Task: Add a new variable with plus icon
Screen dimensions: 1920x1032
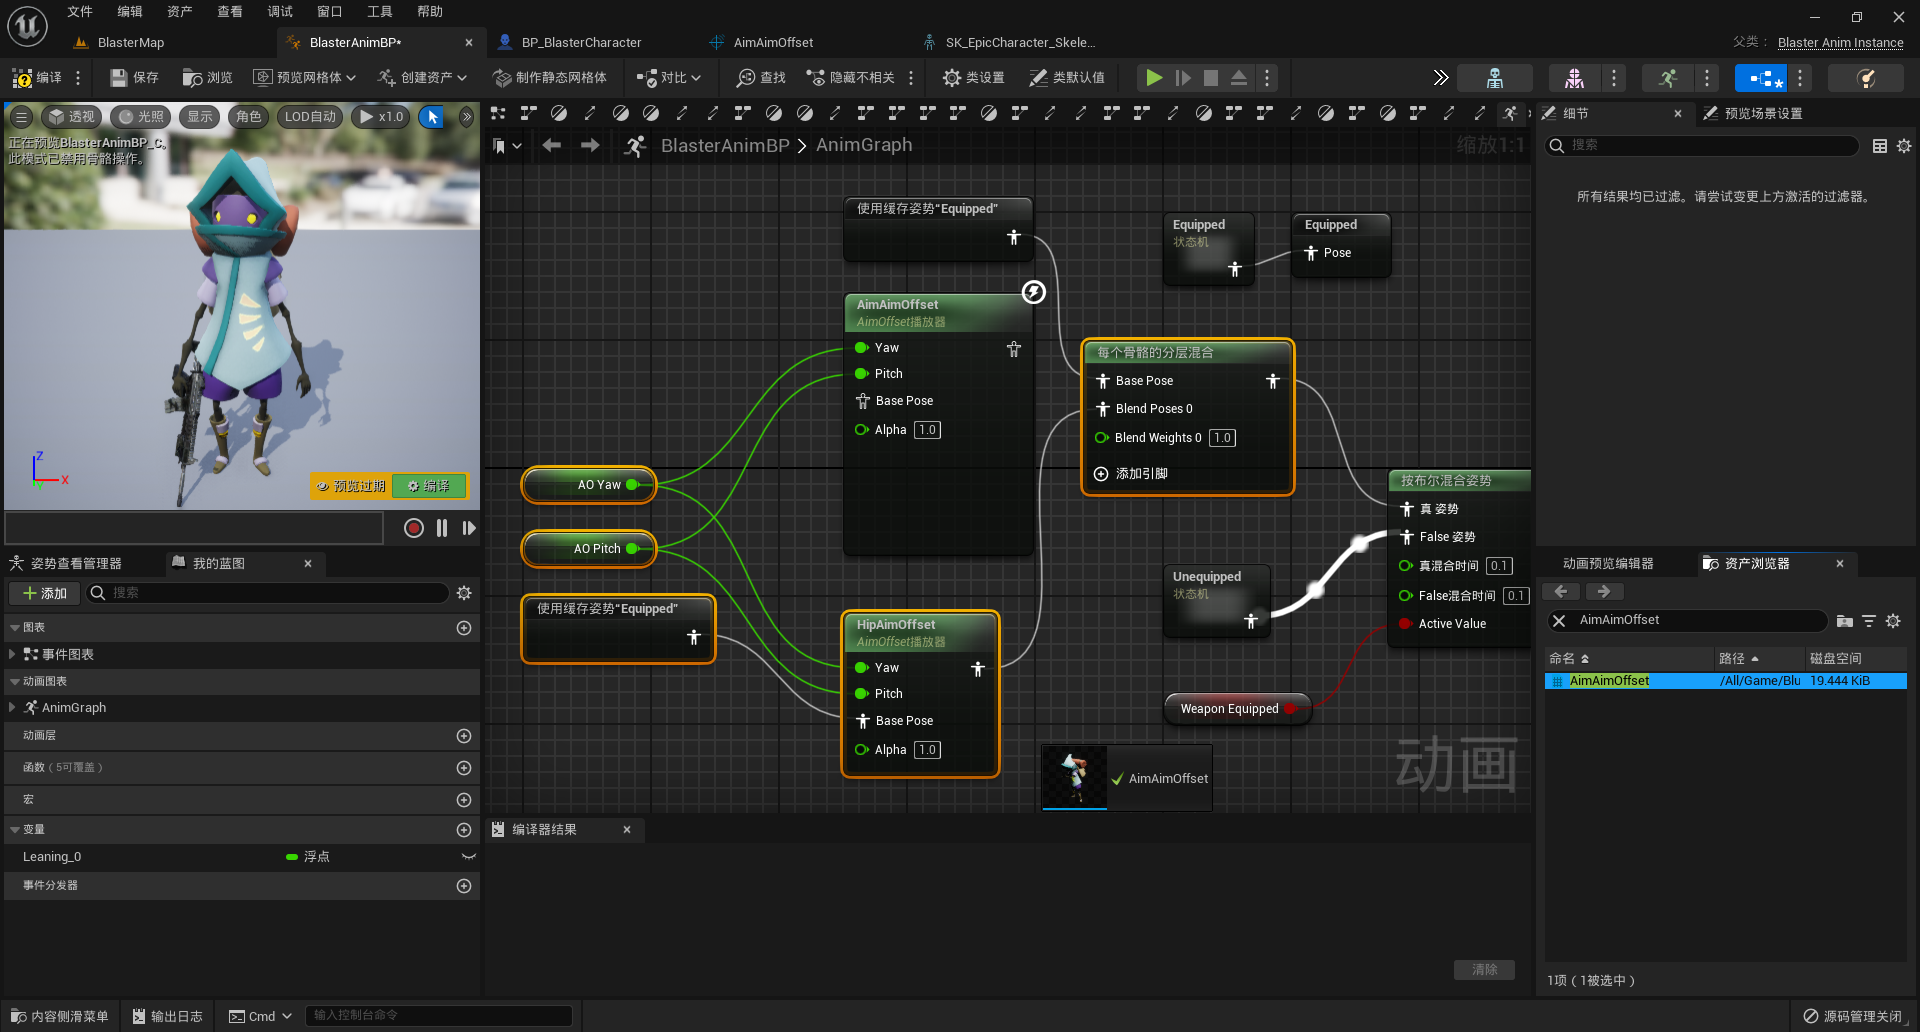Action: pos(464,830)
